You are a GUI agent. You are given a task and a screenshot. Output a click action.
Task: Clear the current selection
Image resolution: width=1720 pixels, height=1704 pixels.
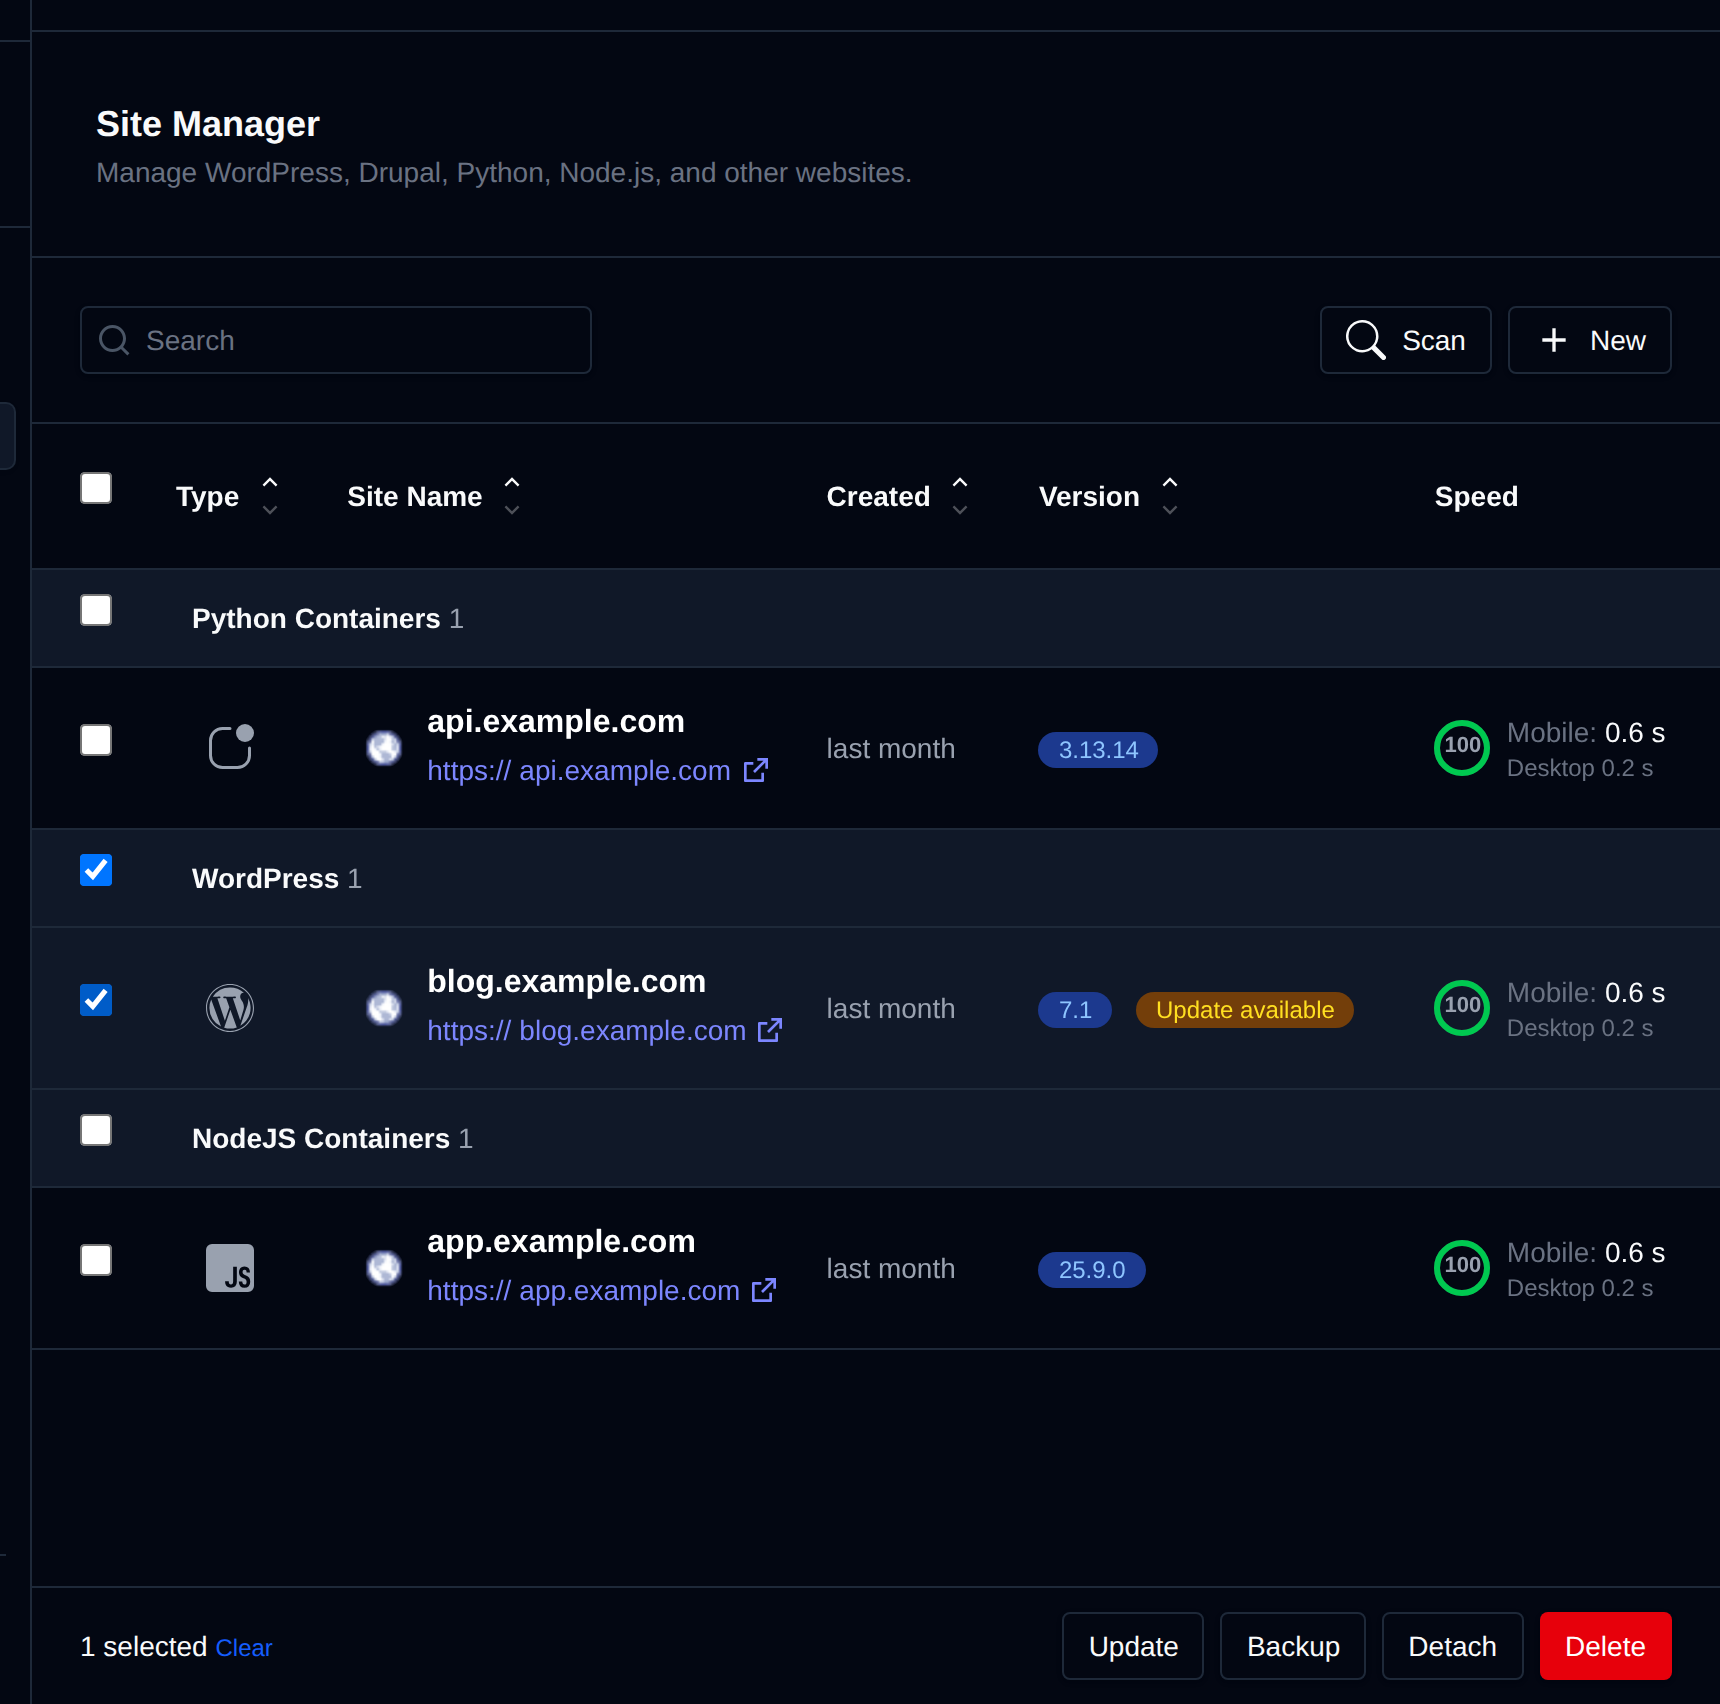coord(244,1648)
